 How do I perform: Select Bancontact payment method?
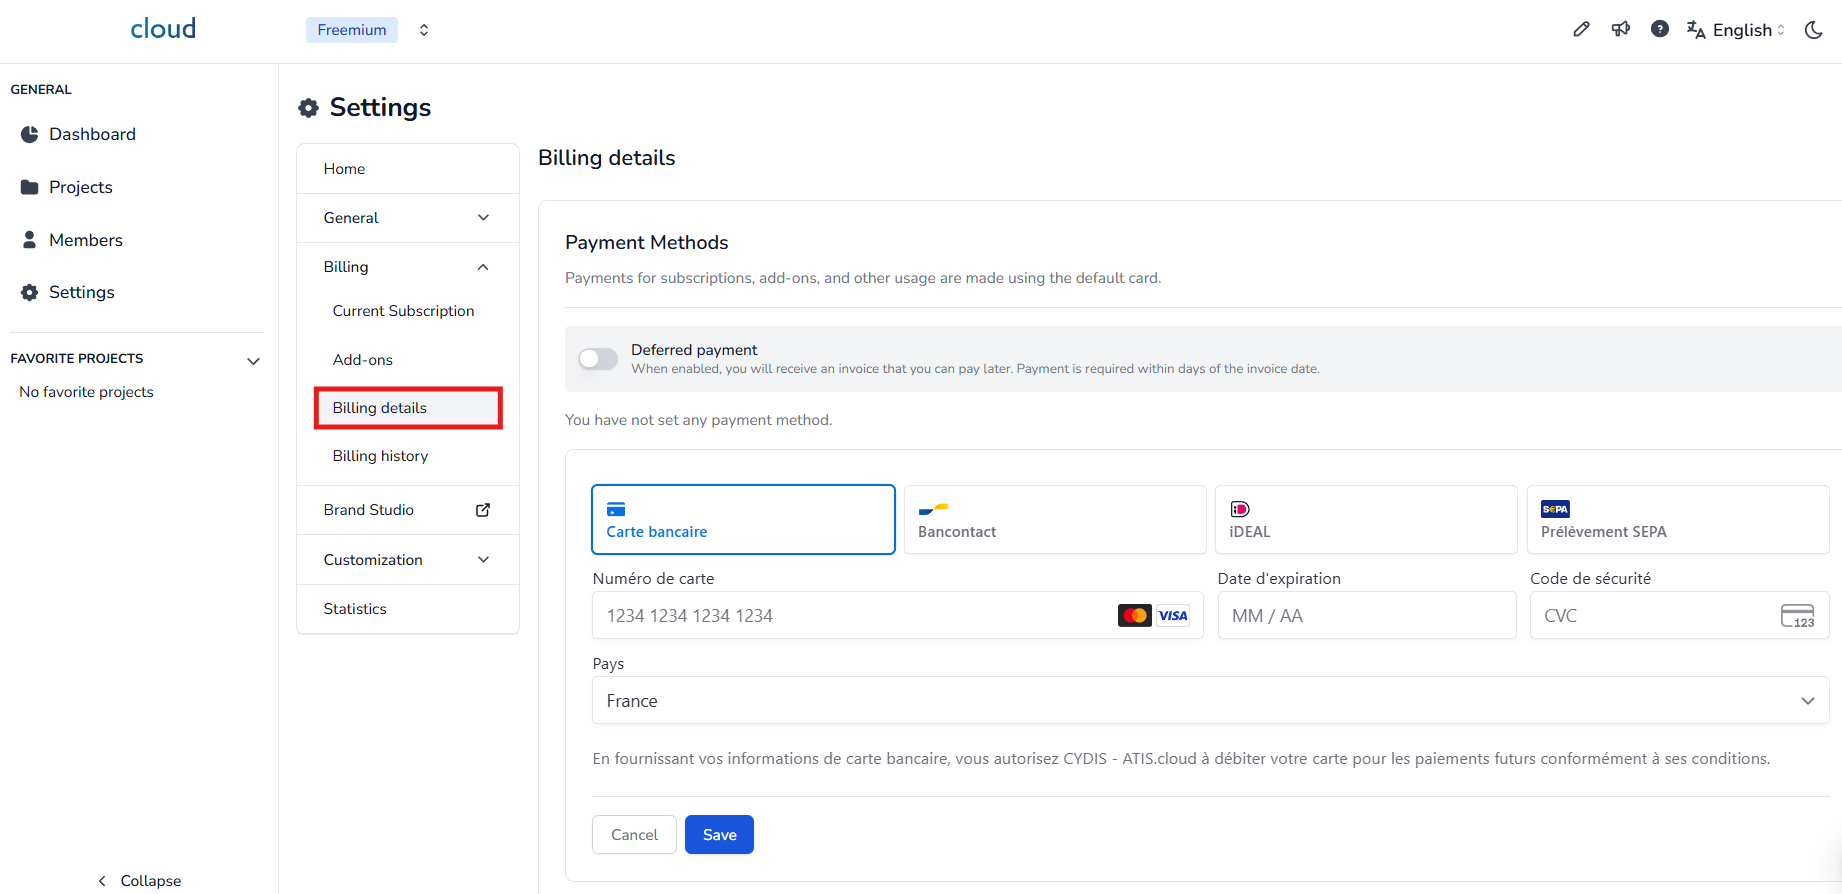[1054, 520]
